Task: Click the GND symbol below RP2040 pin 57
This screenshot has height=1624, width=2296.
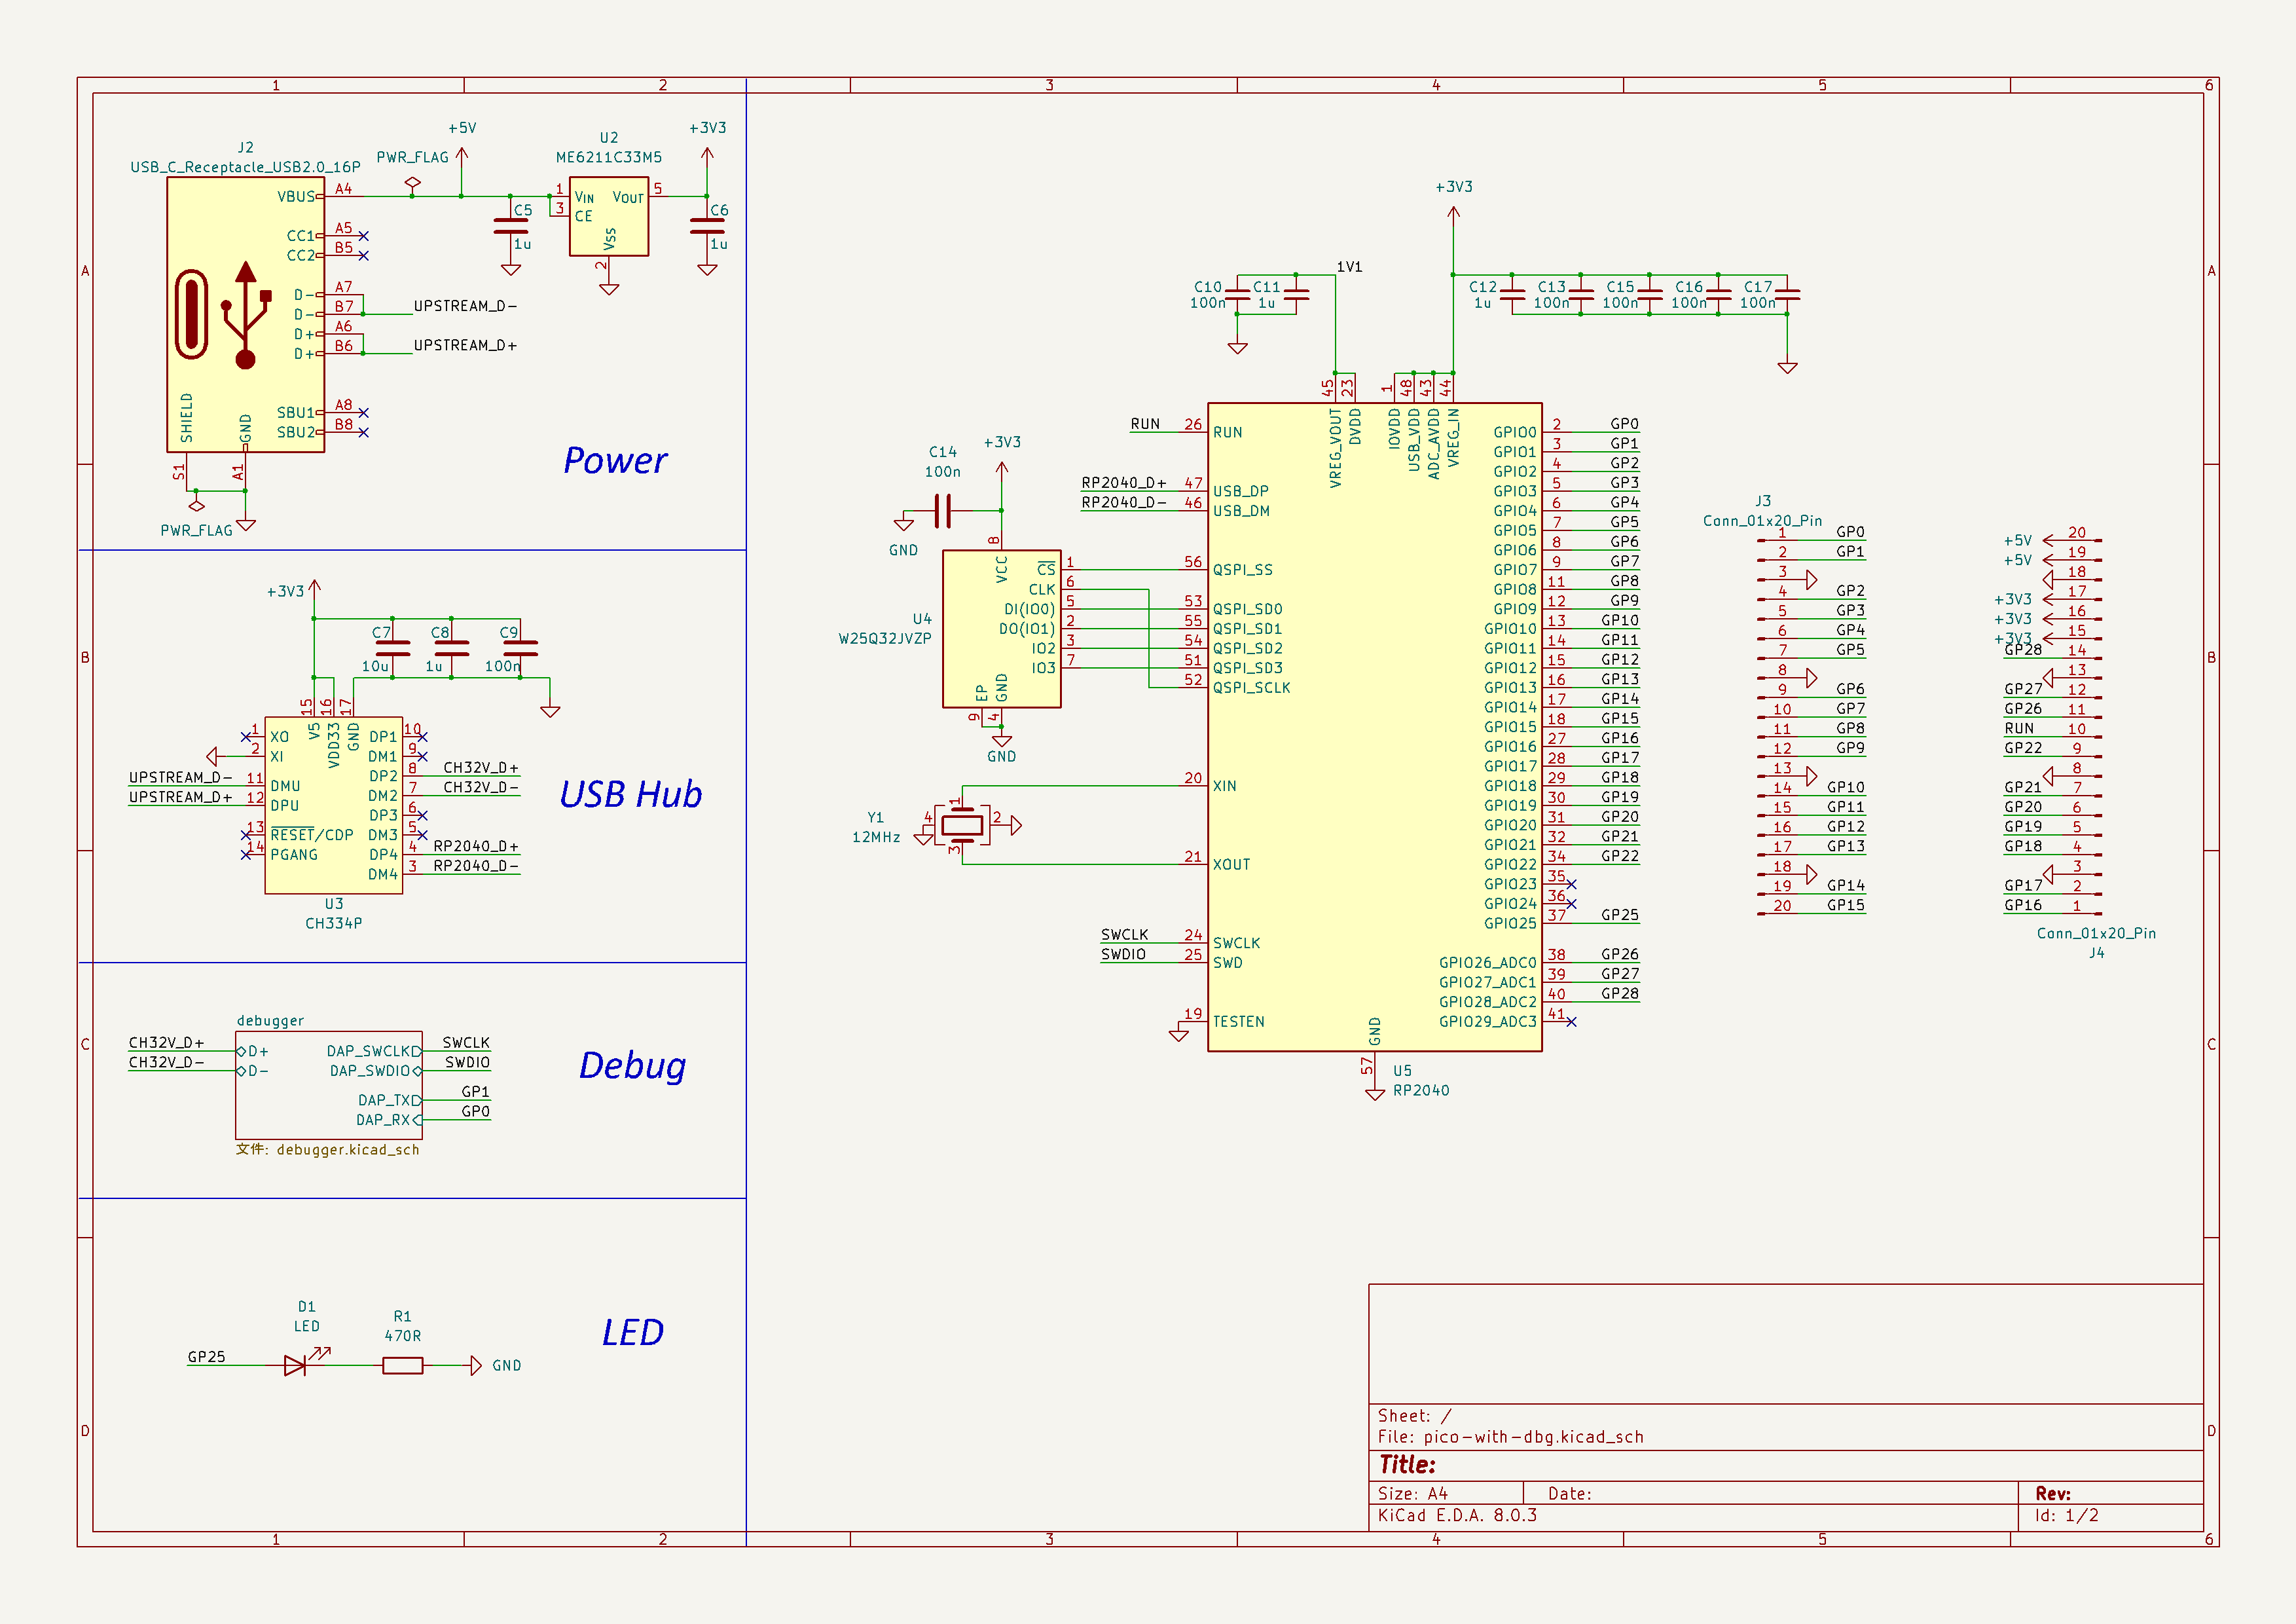Action: click(1375, 1094)
